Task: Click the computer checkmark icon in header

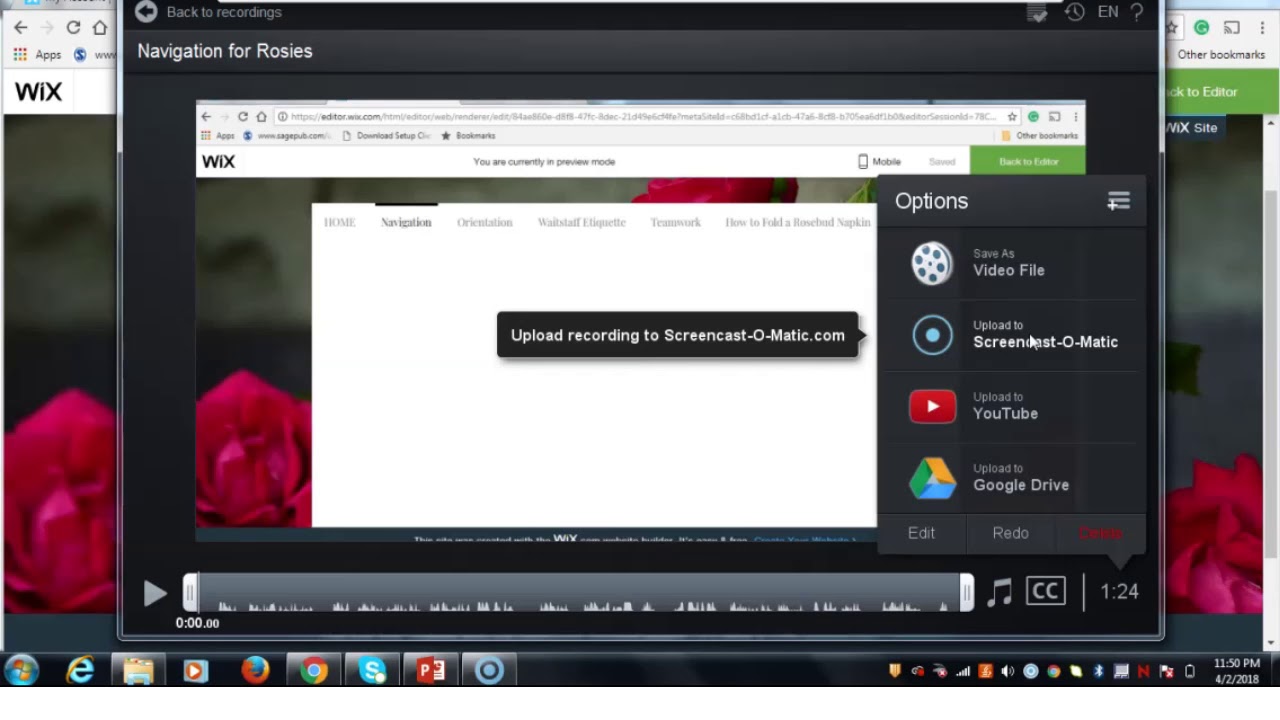Action: (1037, 12)
